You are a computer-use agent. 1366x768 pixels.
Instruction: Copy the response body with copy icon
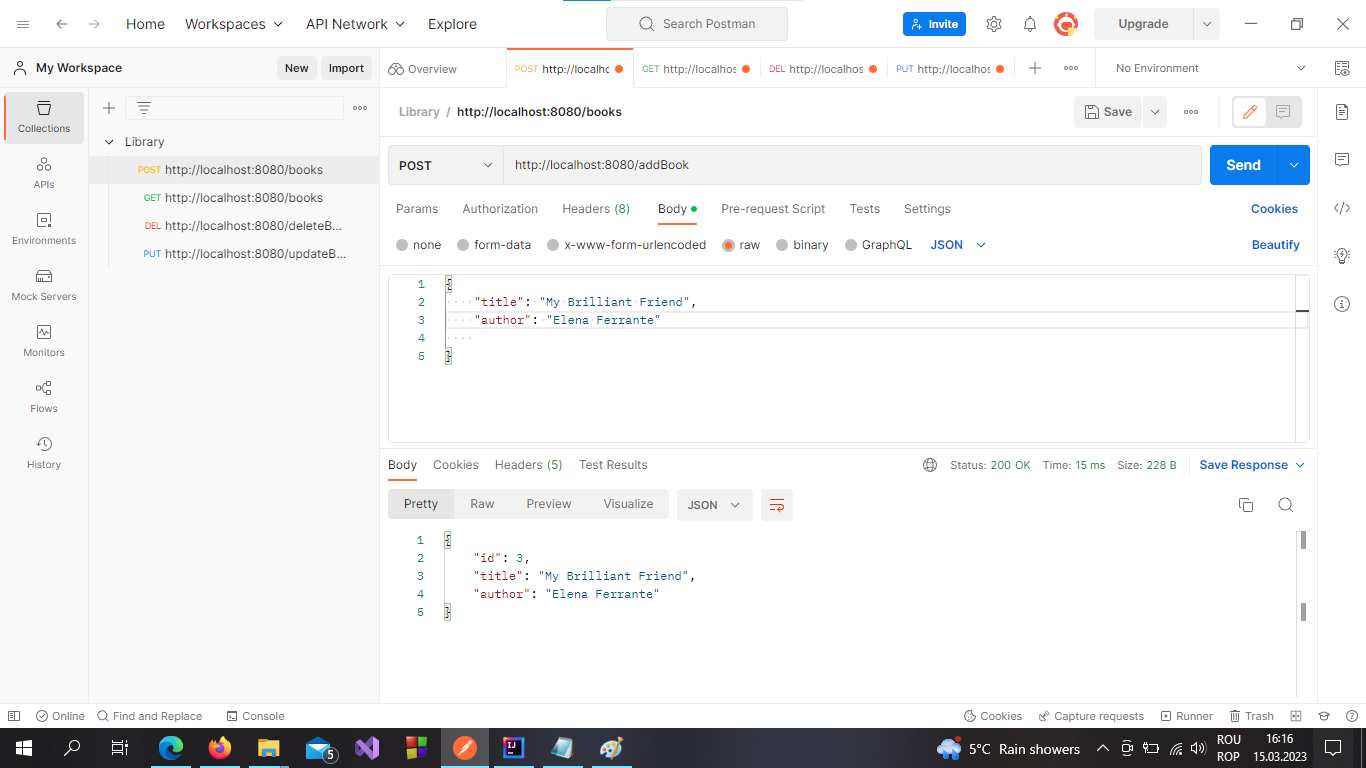(1246, 505)
